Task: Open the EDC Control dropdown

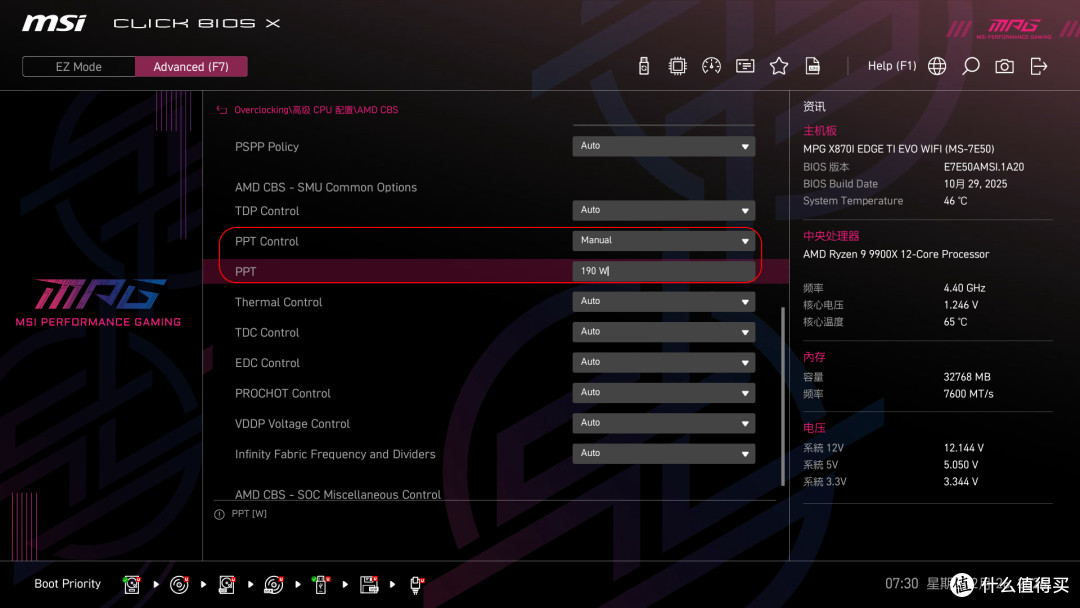Action: coord(663,361)
